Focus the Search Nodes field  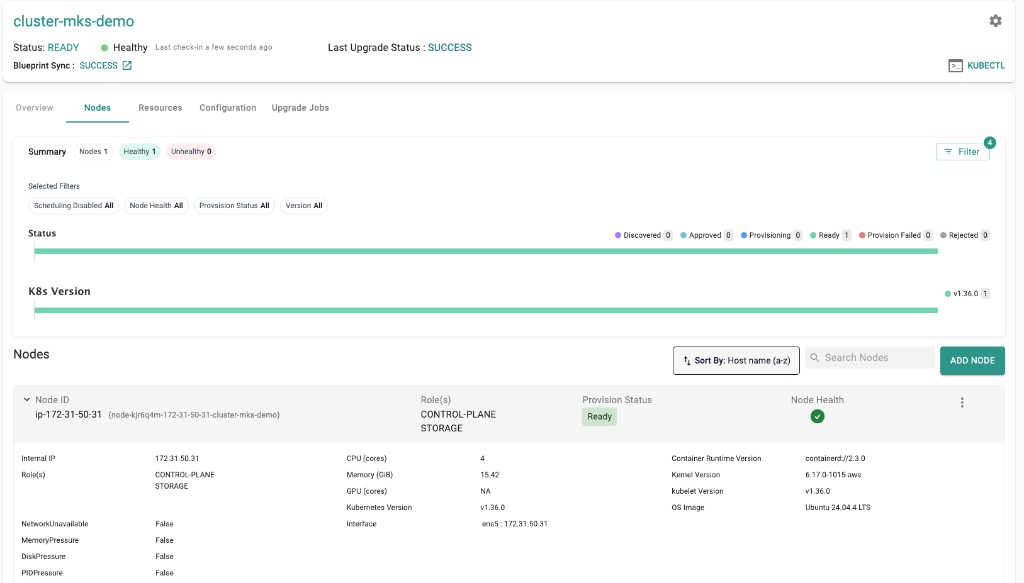pos(870,357)
